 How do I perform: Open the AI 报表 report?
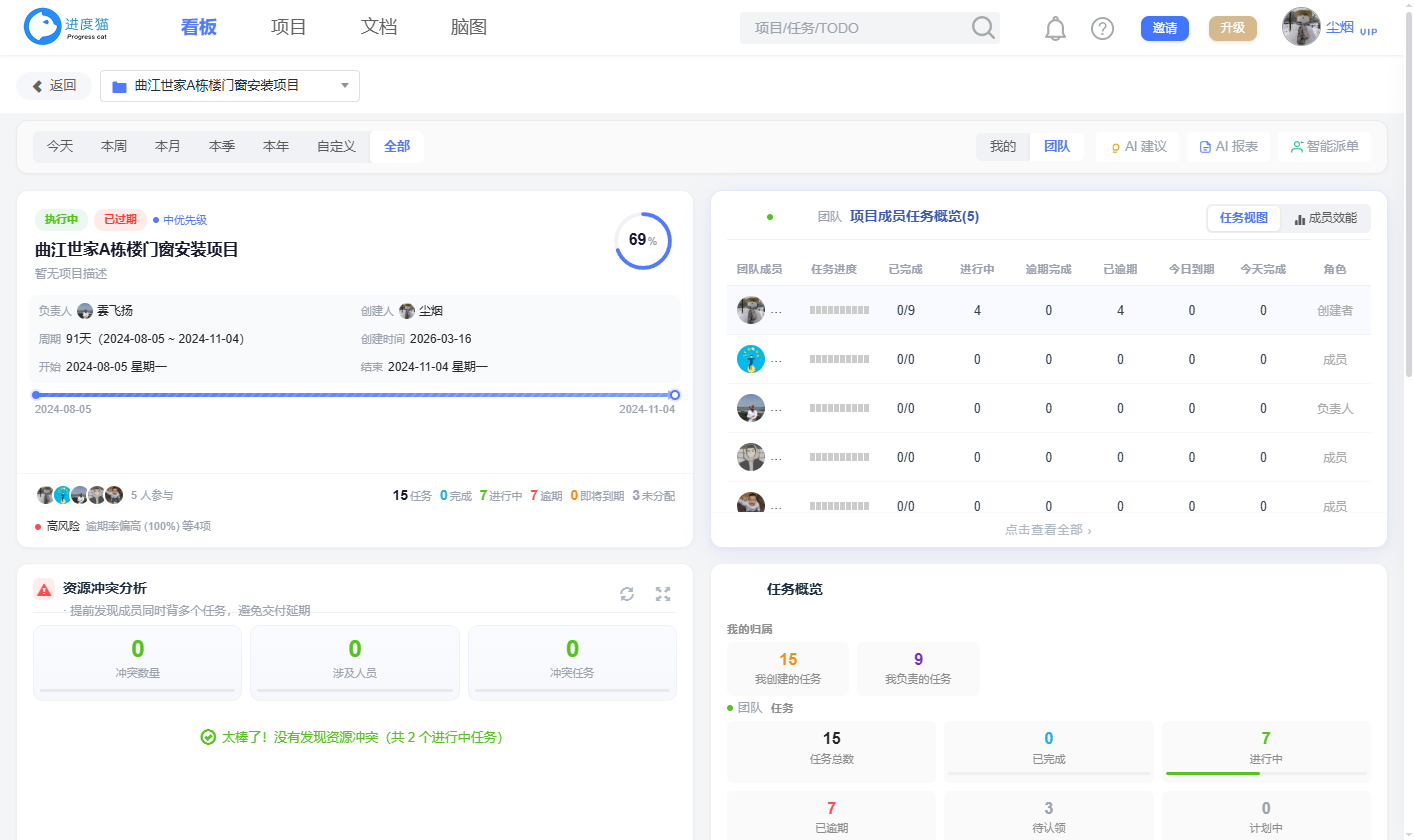point(1228,147)
